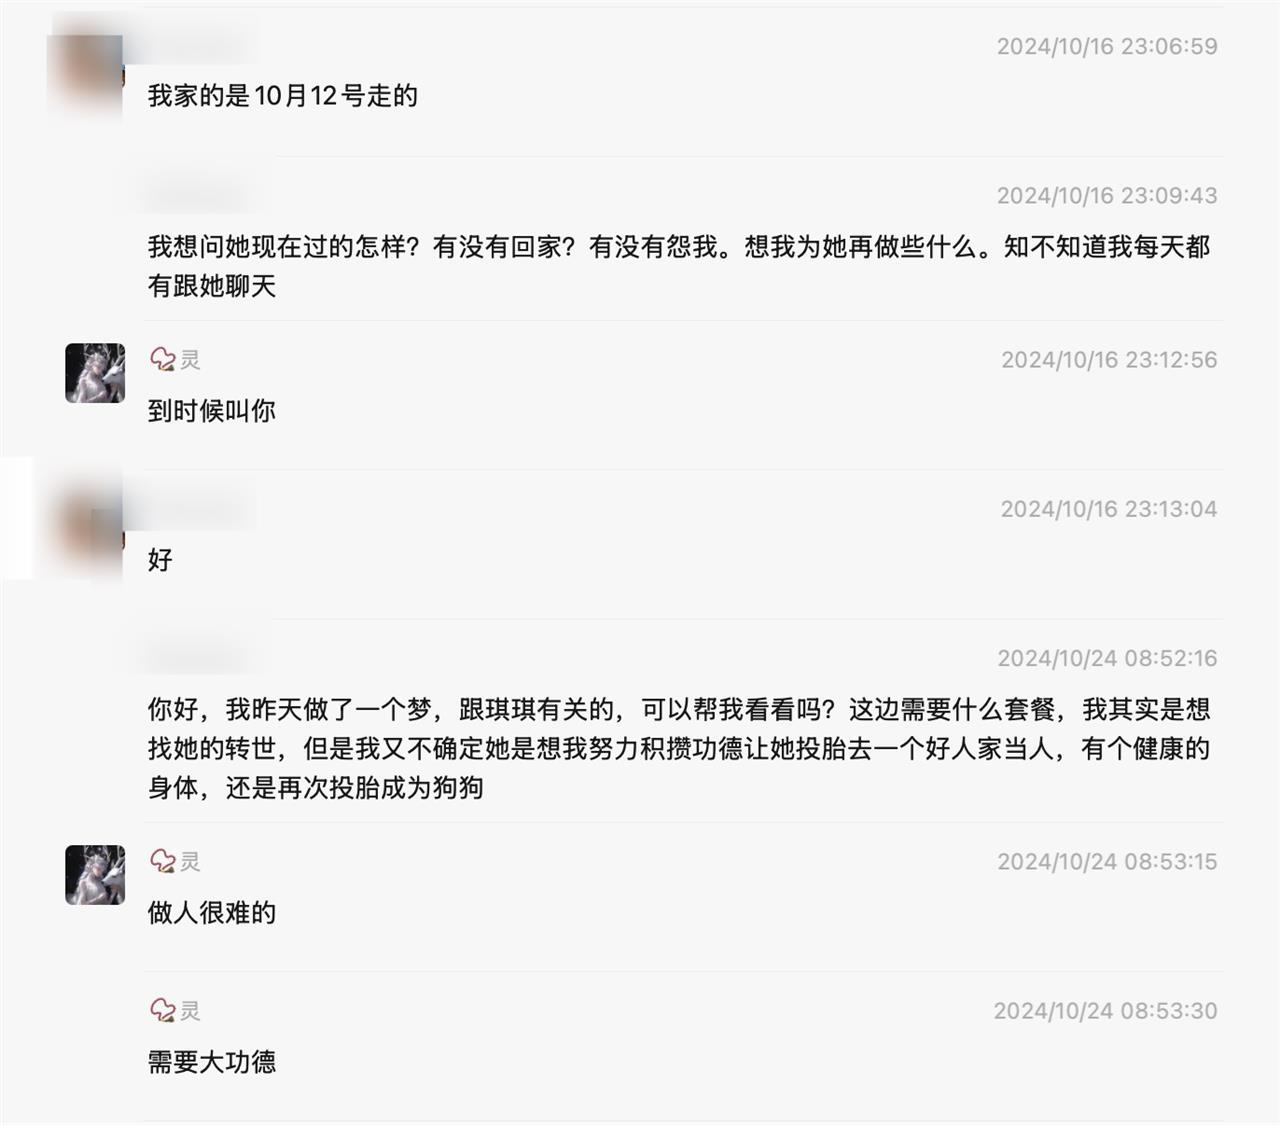Open 灵's avatar next to "做人很难的"
The height and width of the screenshot is (1125, 1280).
tap(95, 875)
